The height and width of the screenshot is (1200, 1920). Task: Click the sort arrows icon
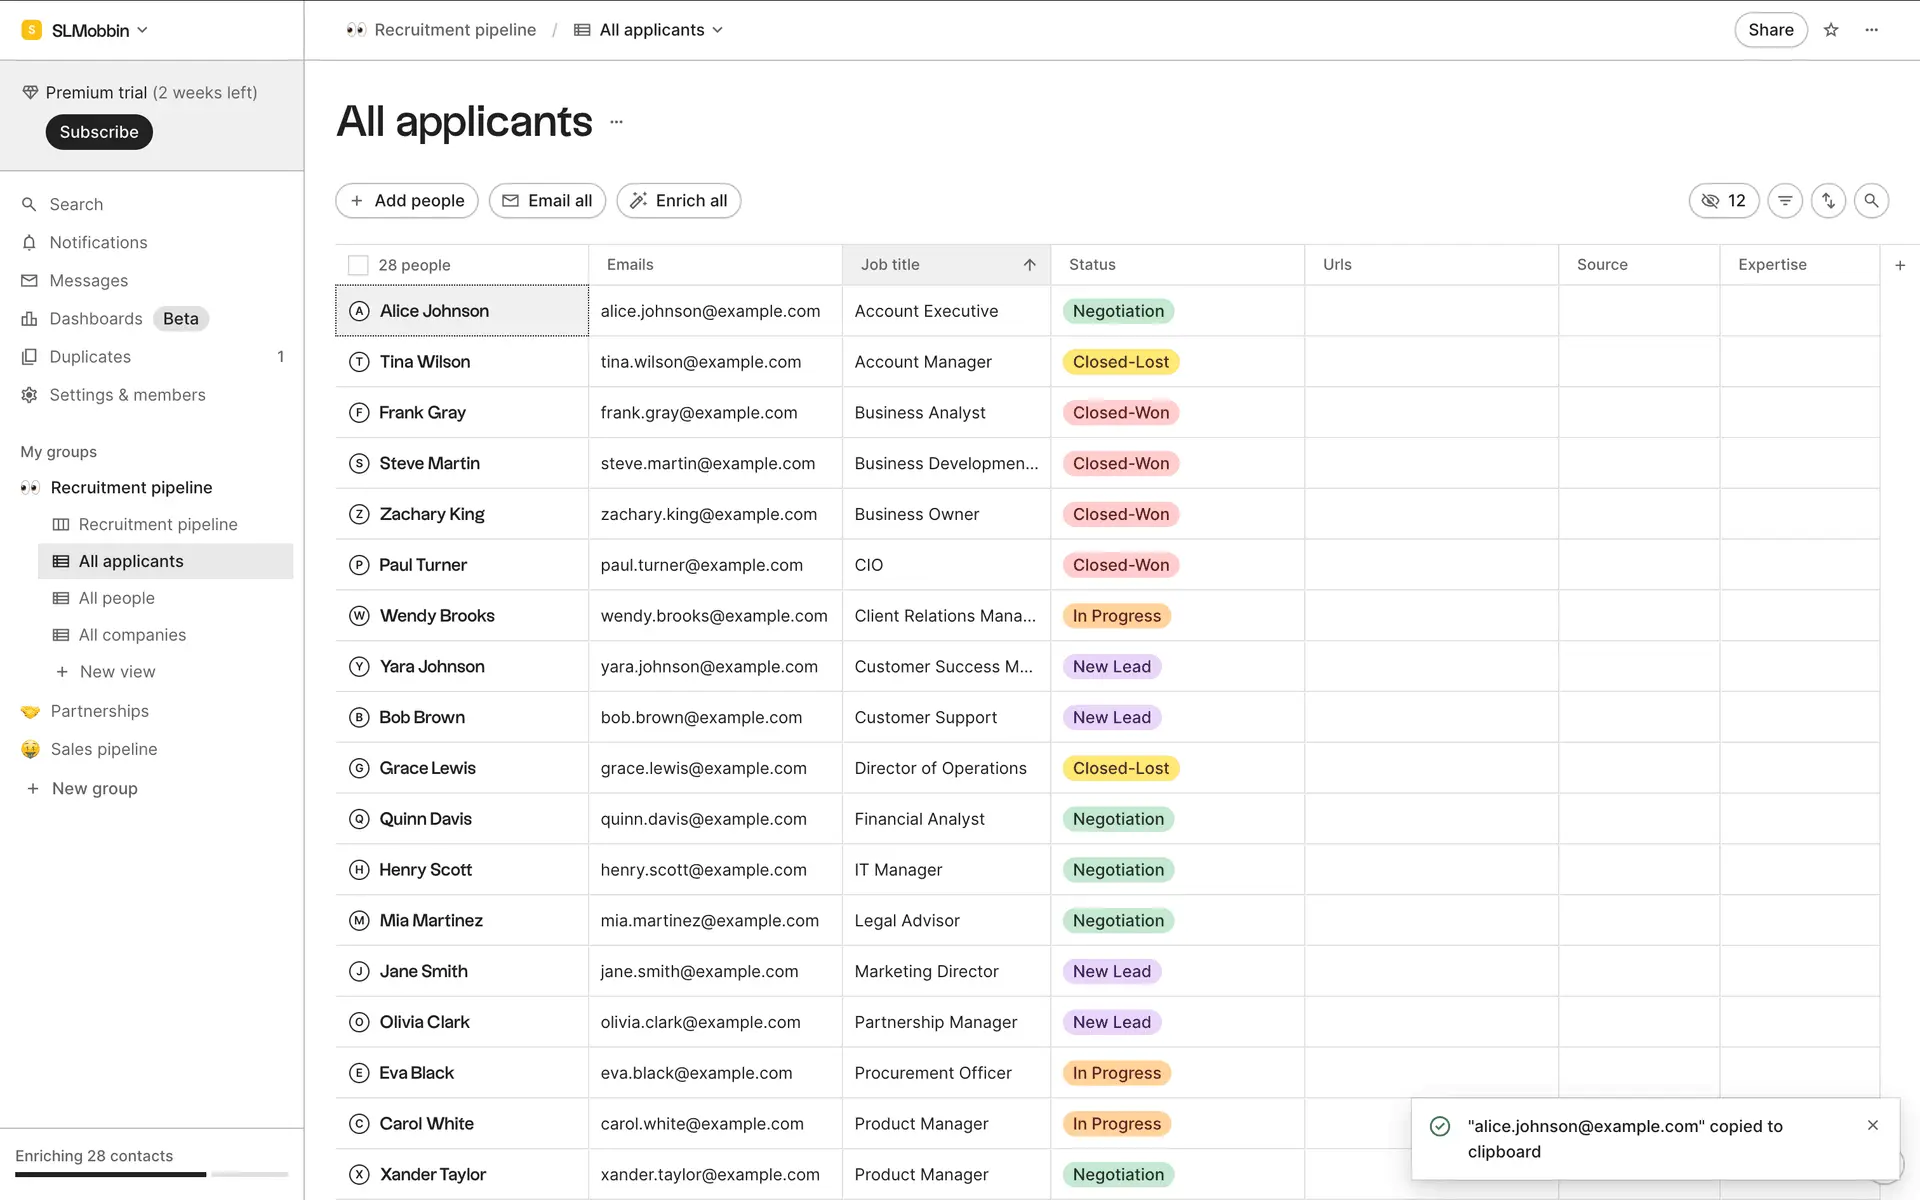point(1828,201)
